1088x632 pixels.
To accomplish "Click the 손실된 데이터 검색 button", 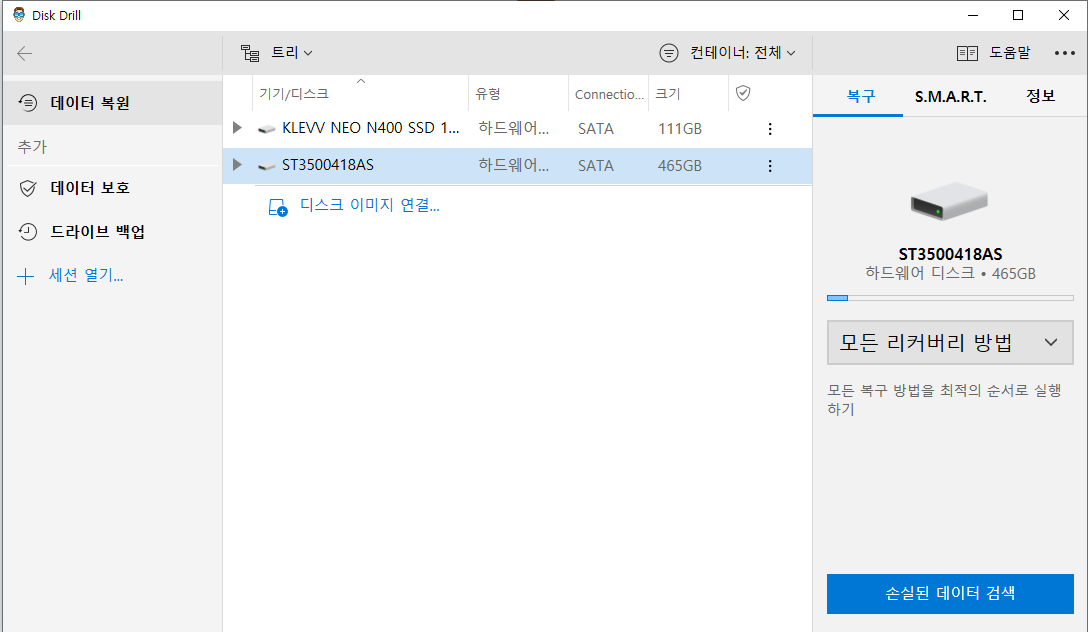I will (x=948, y=593).
